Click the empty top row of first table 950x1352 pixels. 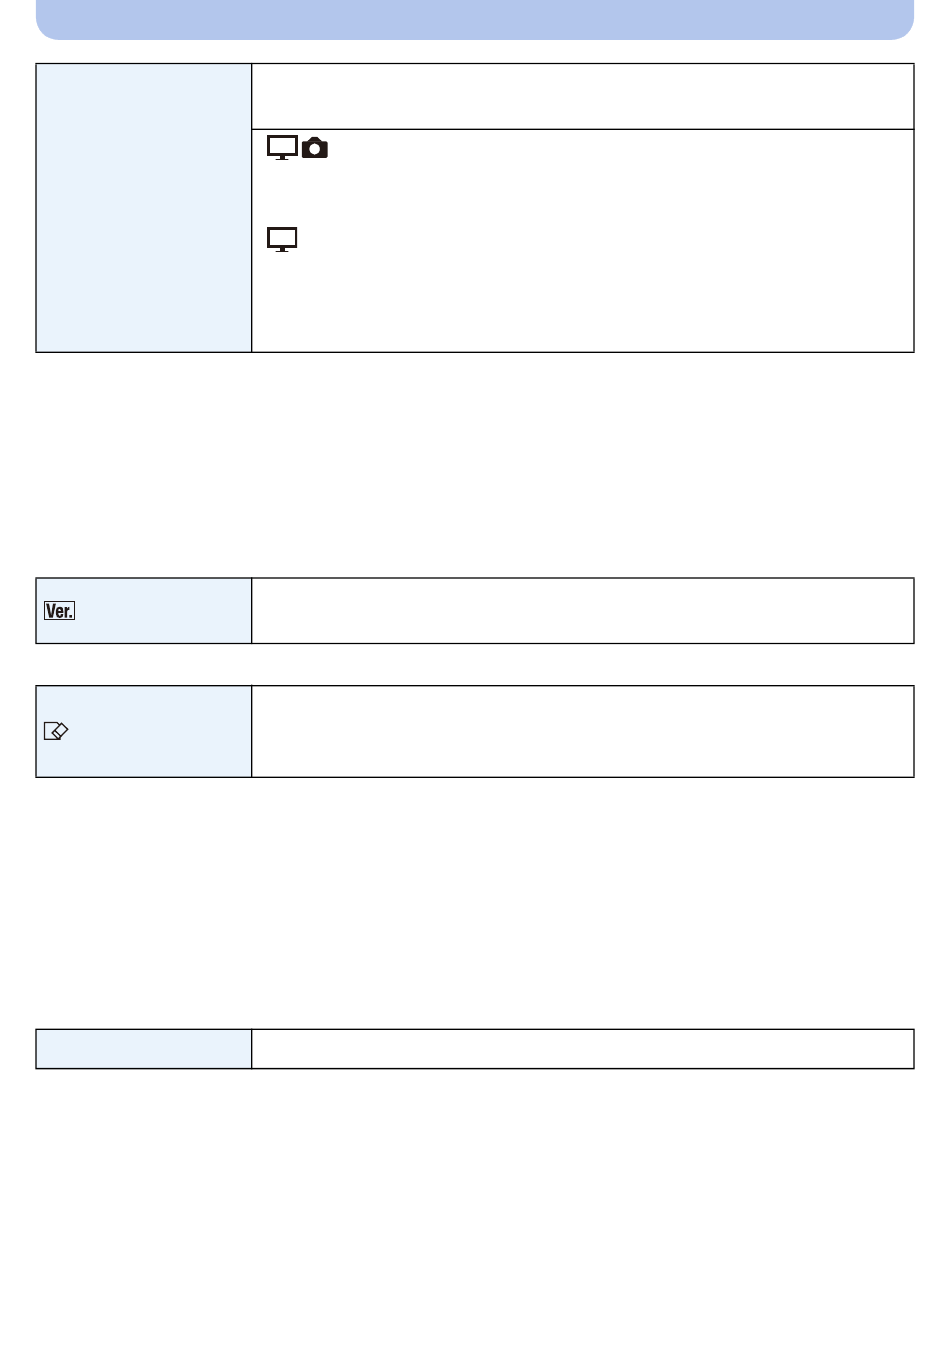click(583, 97)
